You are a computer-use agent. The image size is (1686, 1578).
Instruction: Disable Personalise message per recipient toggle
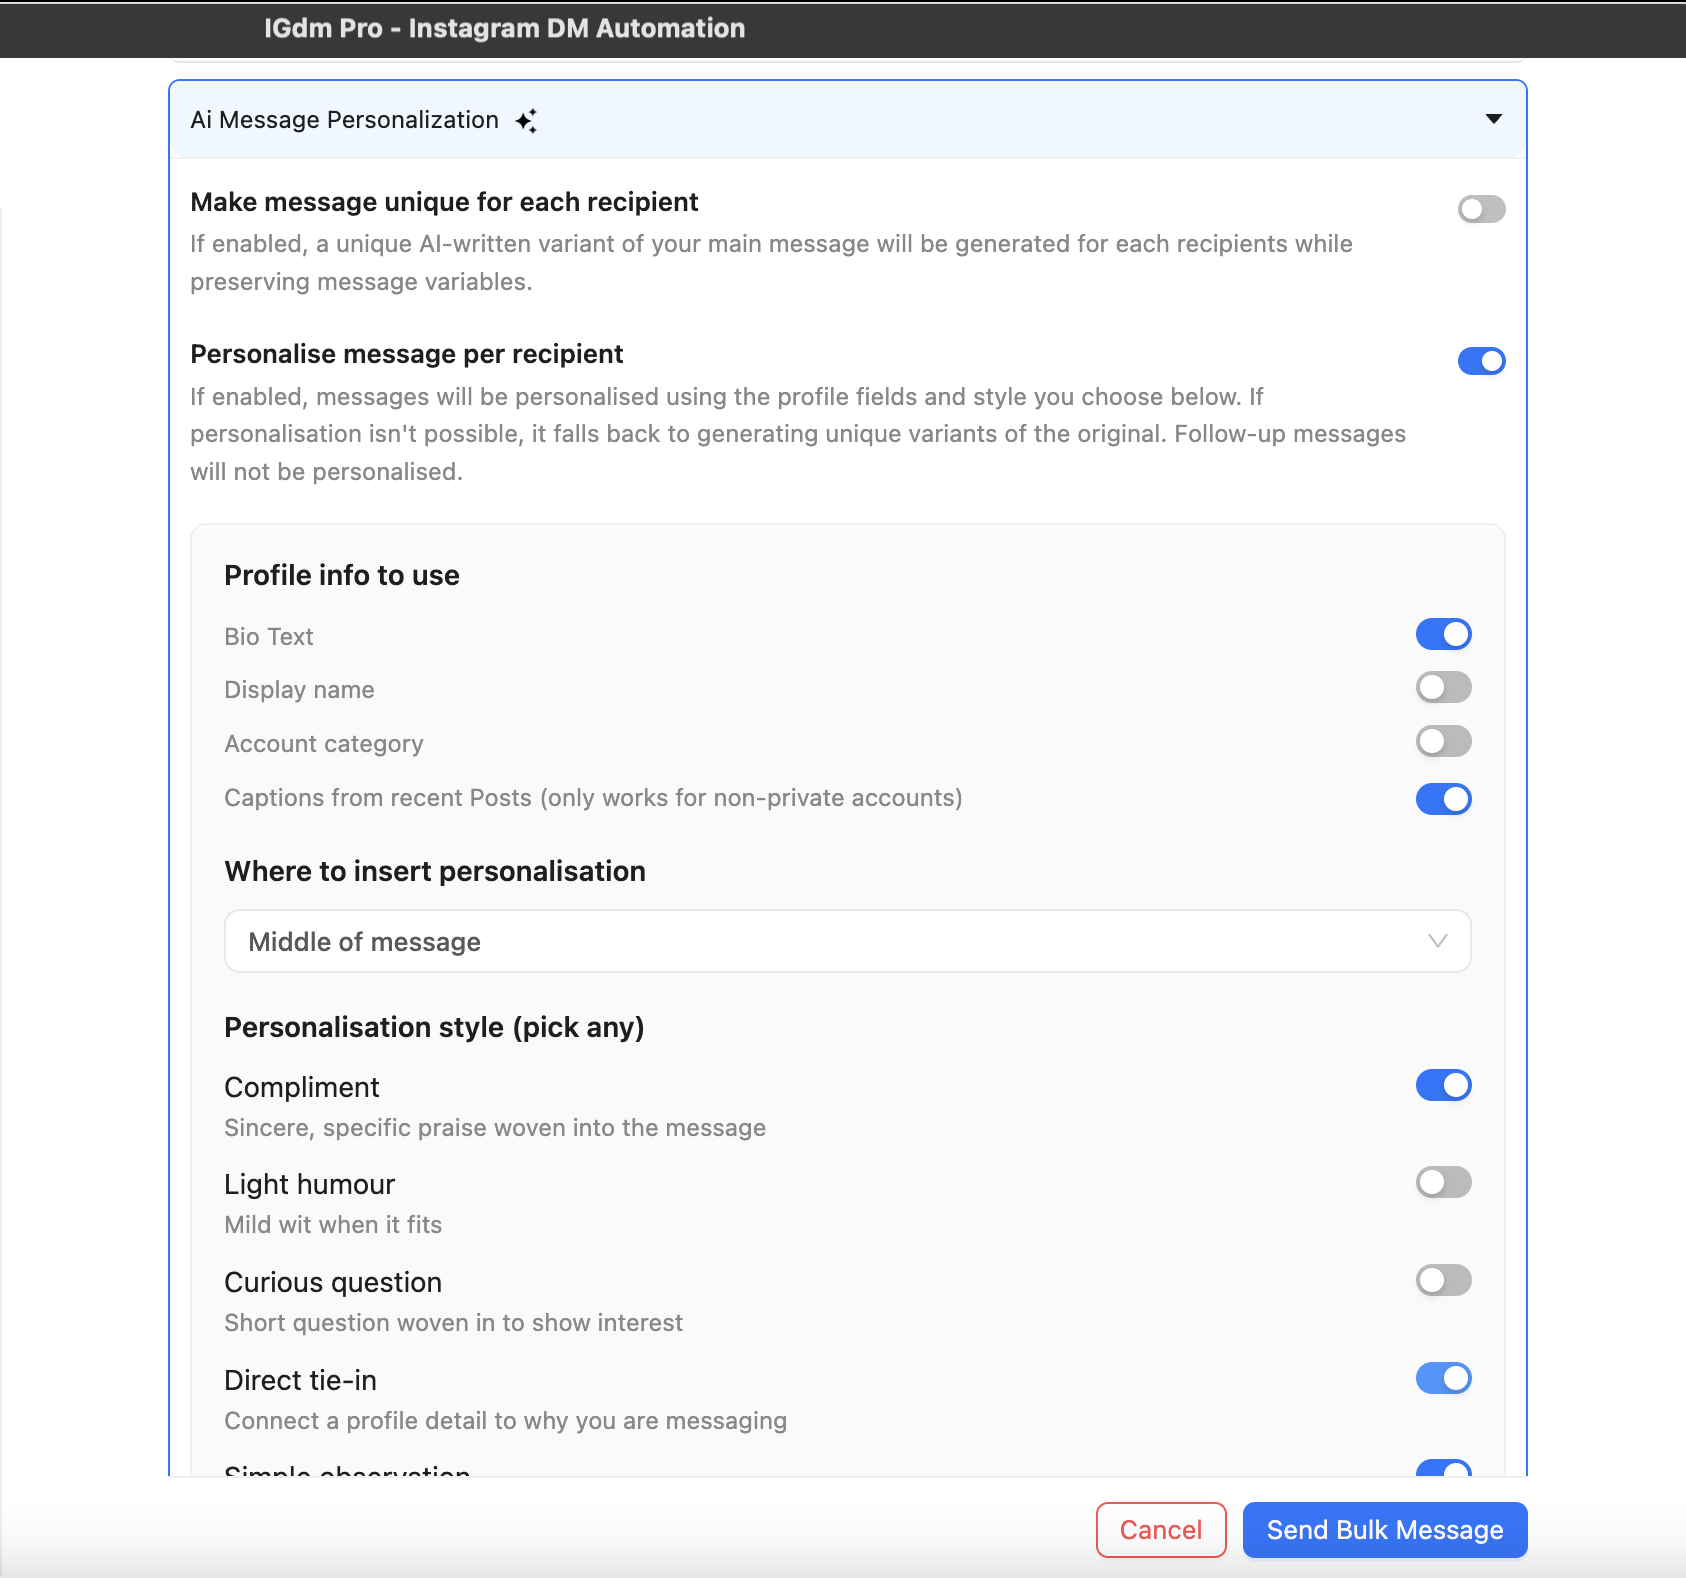tap(1481, 361)
